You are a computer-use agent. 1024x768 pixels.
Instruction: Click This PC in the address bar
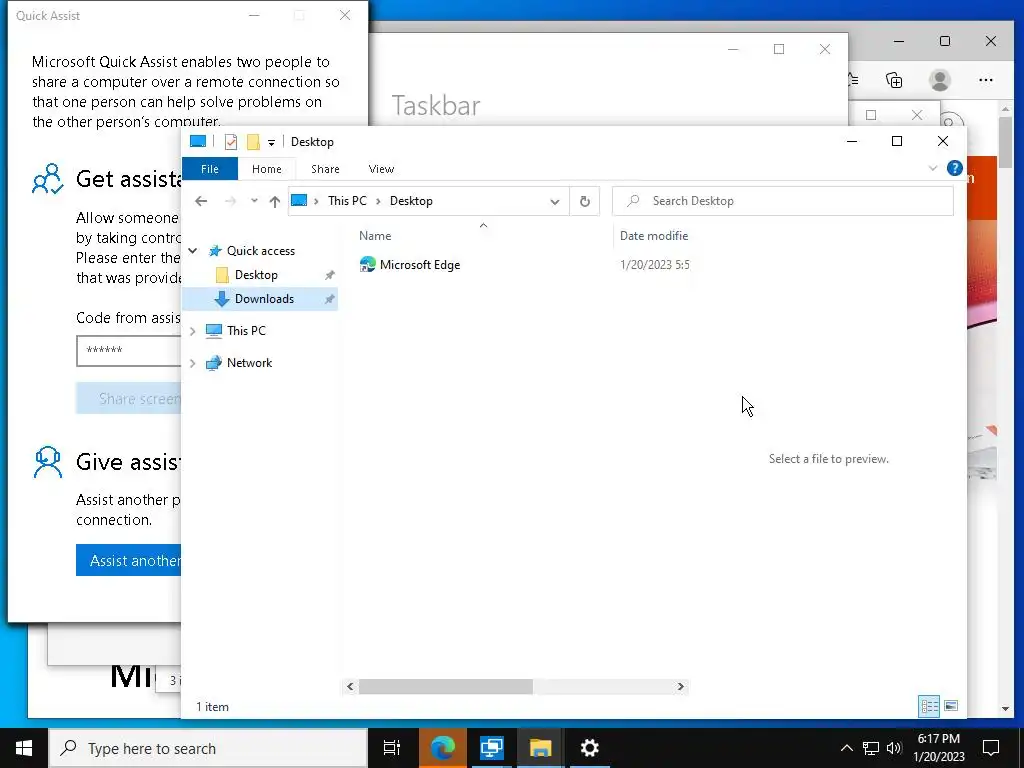tap(347, 201)
